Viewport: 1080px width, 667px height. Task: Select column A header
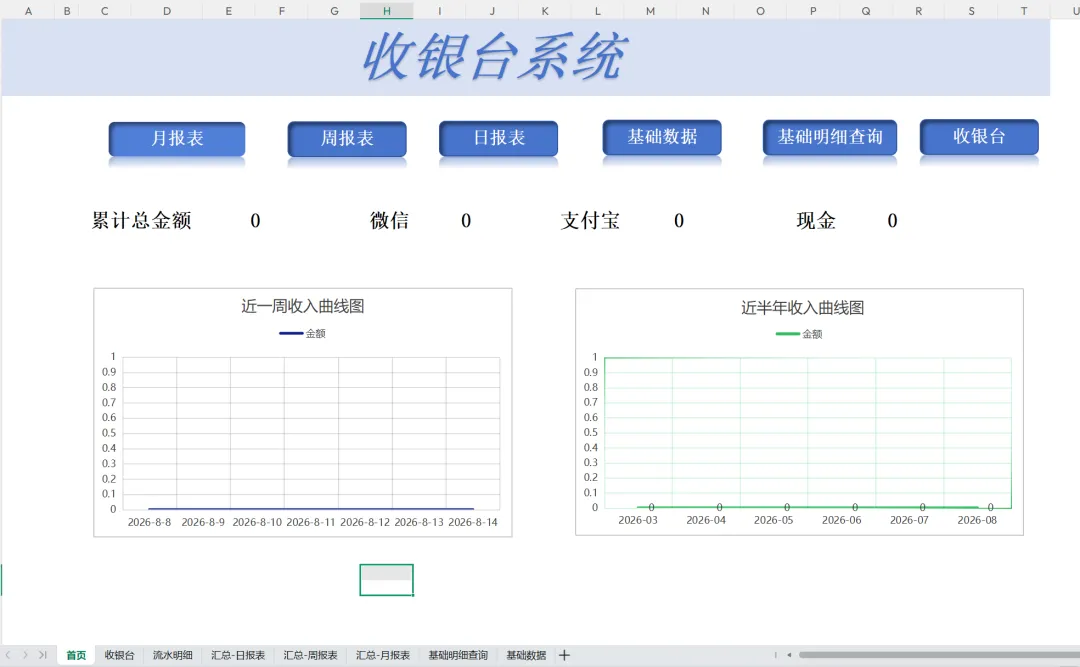click(28, 11)
